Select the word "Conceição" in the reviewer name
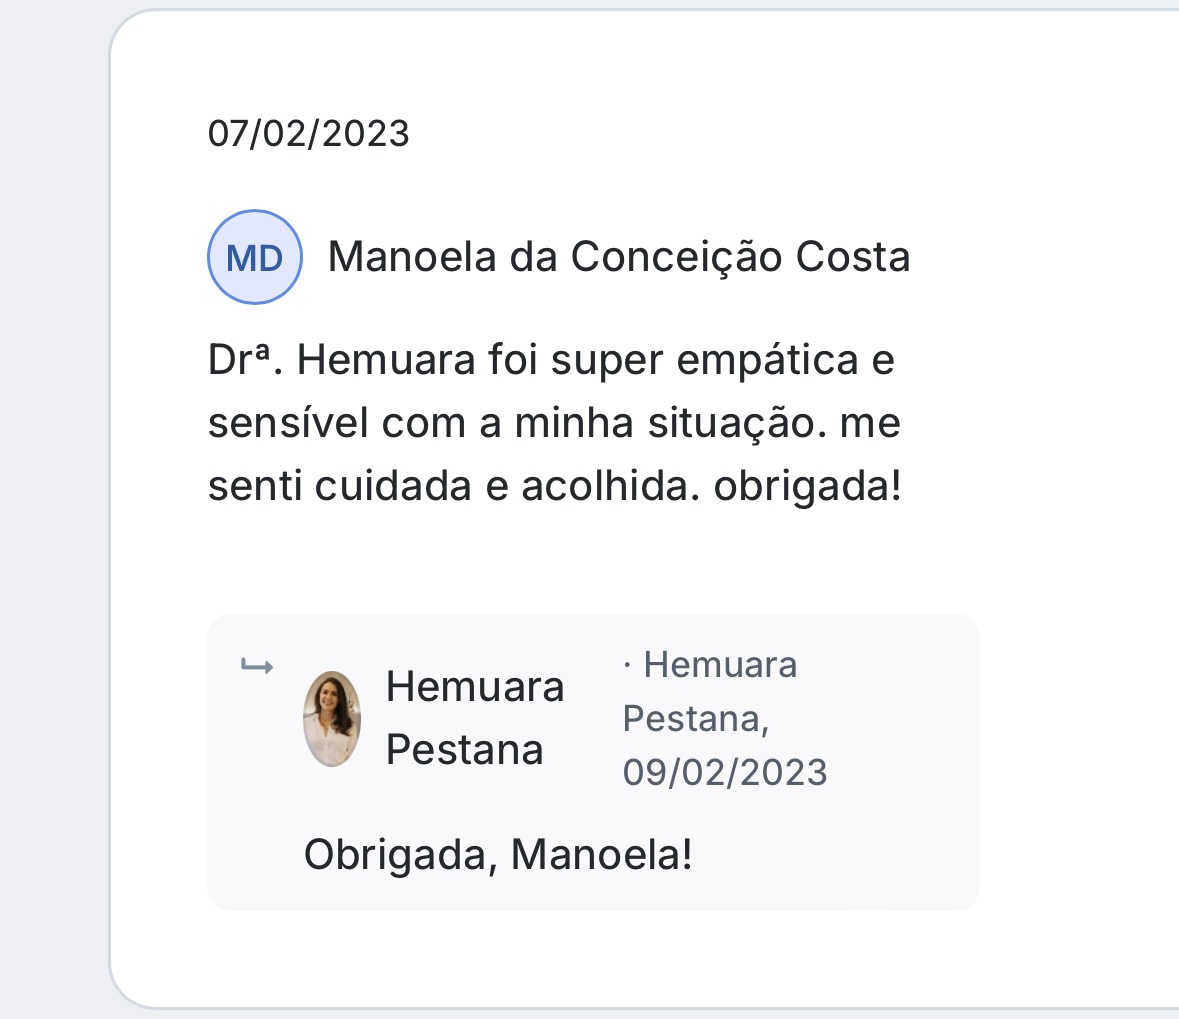This screenshot has height=1019, width=1179. [676, 258]
